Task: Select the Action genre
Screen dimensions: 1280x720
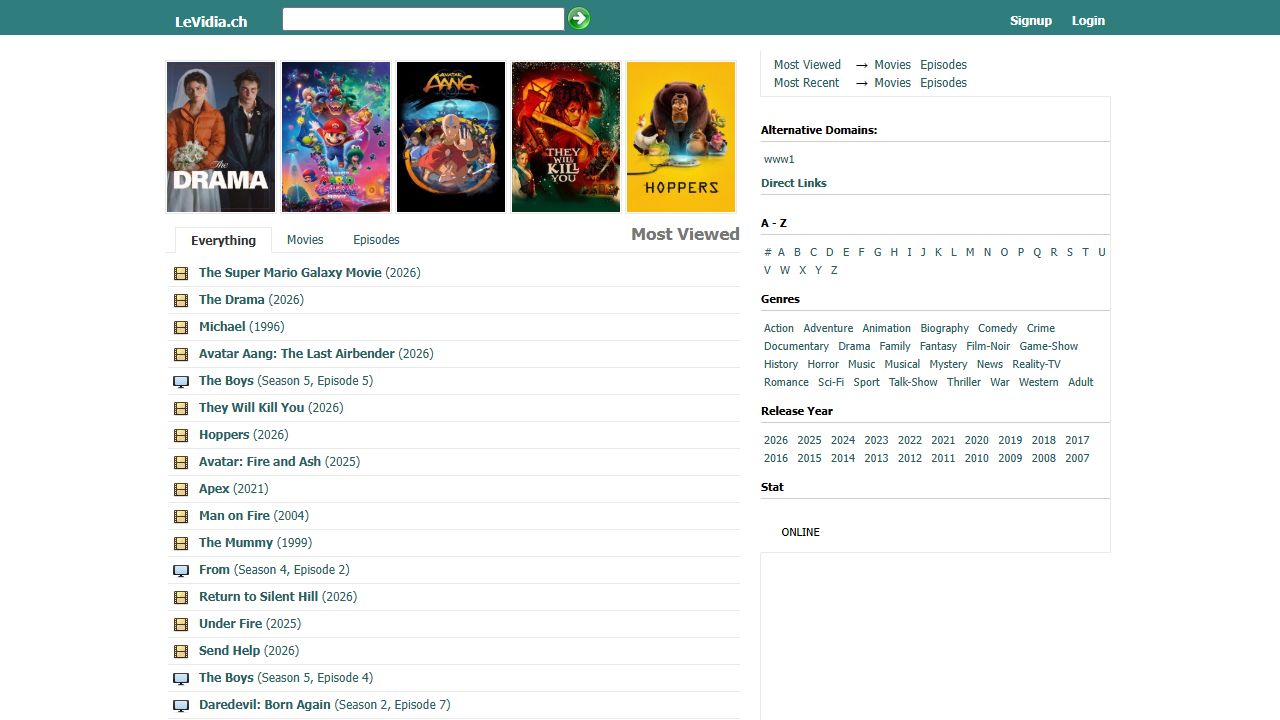Action: coord(779,328)
